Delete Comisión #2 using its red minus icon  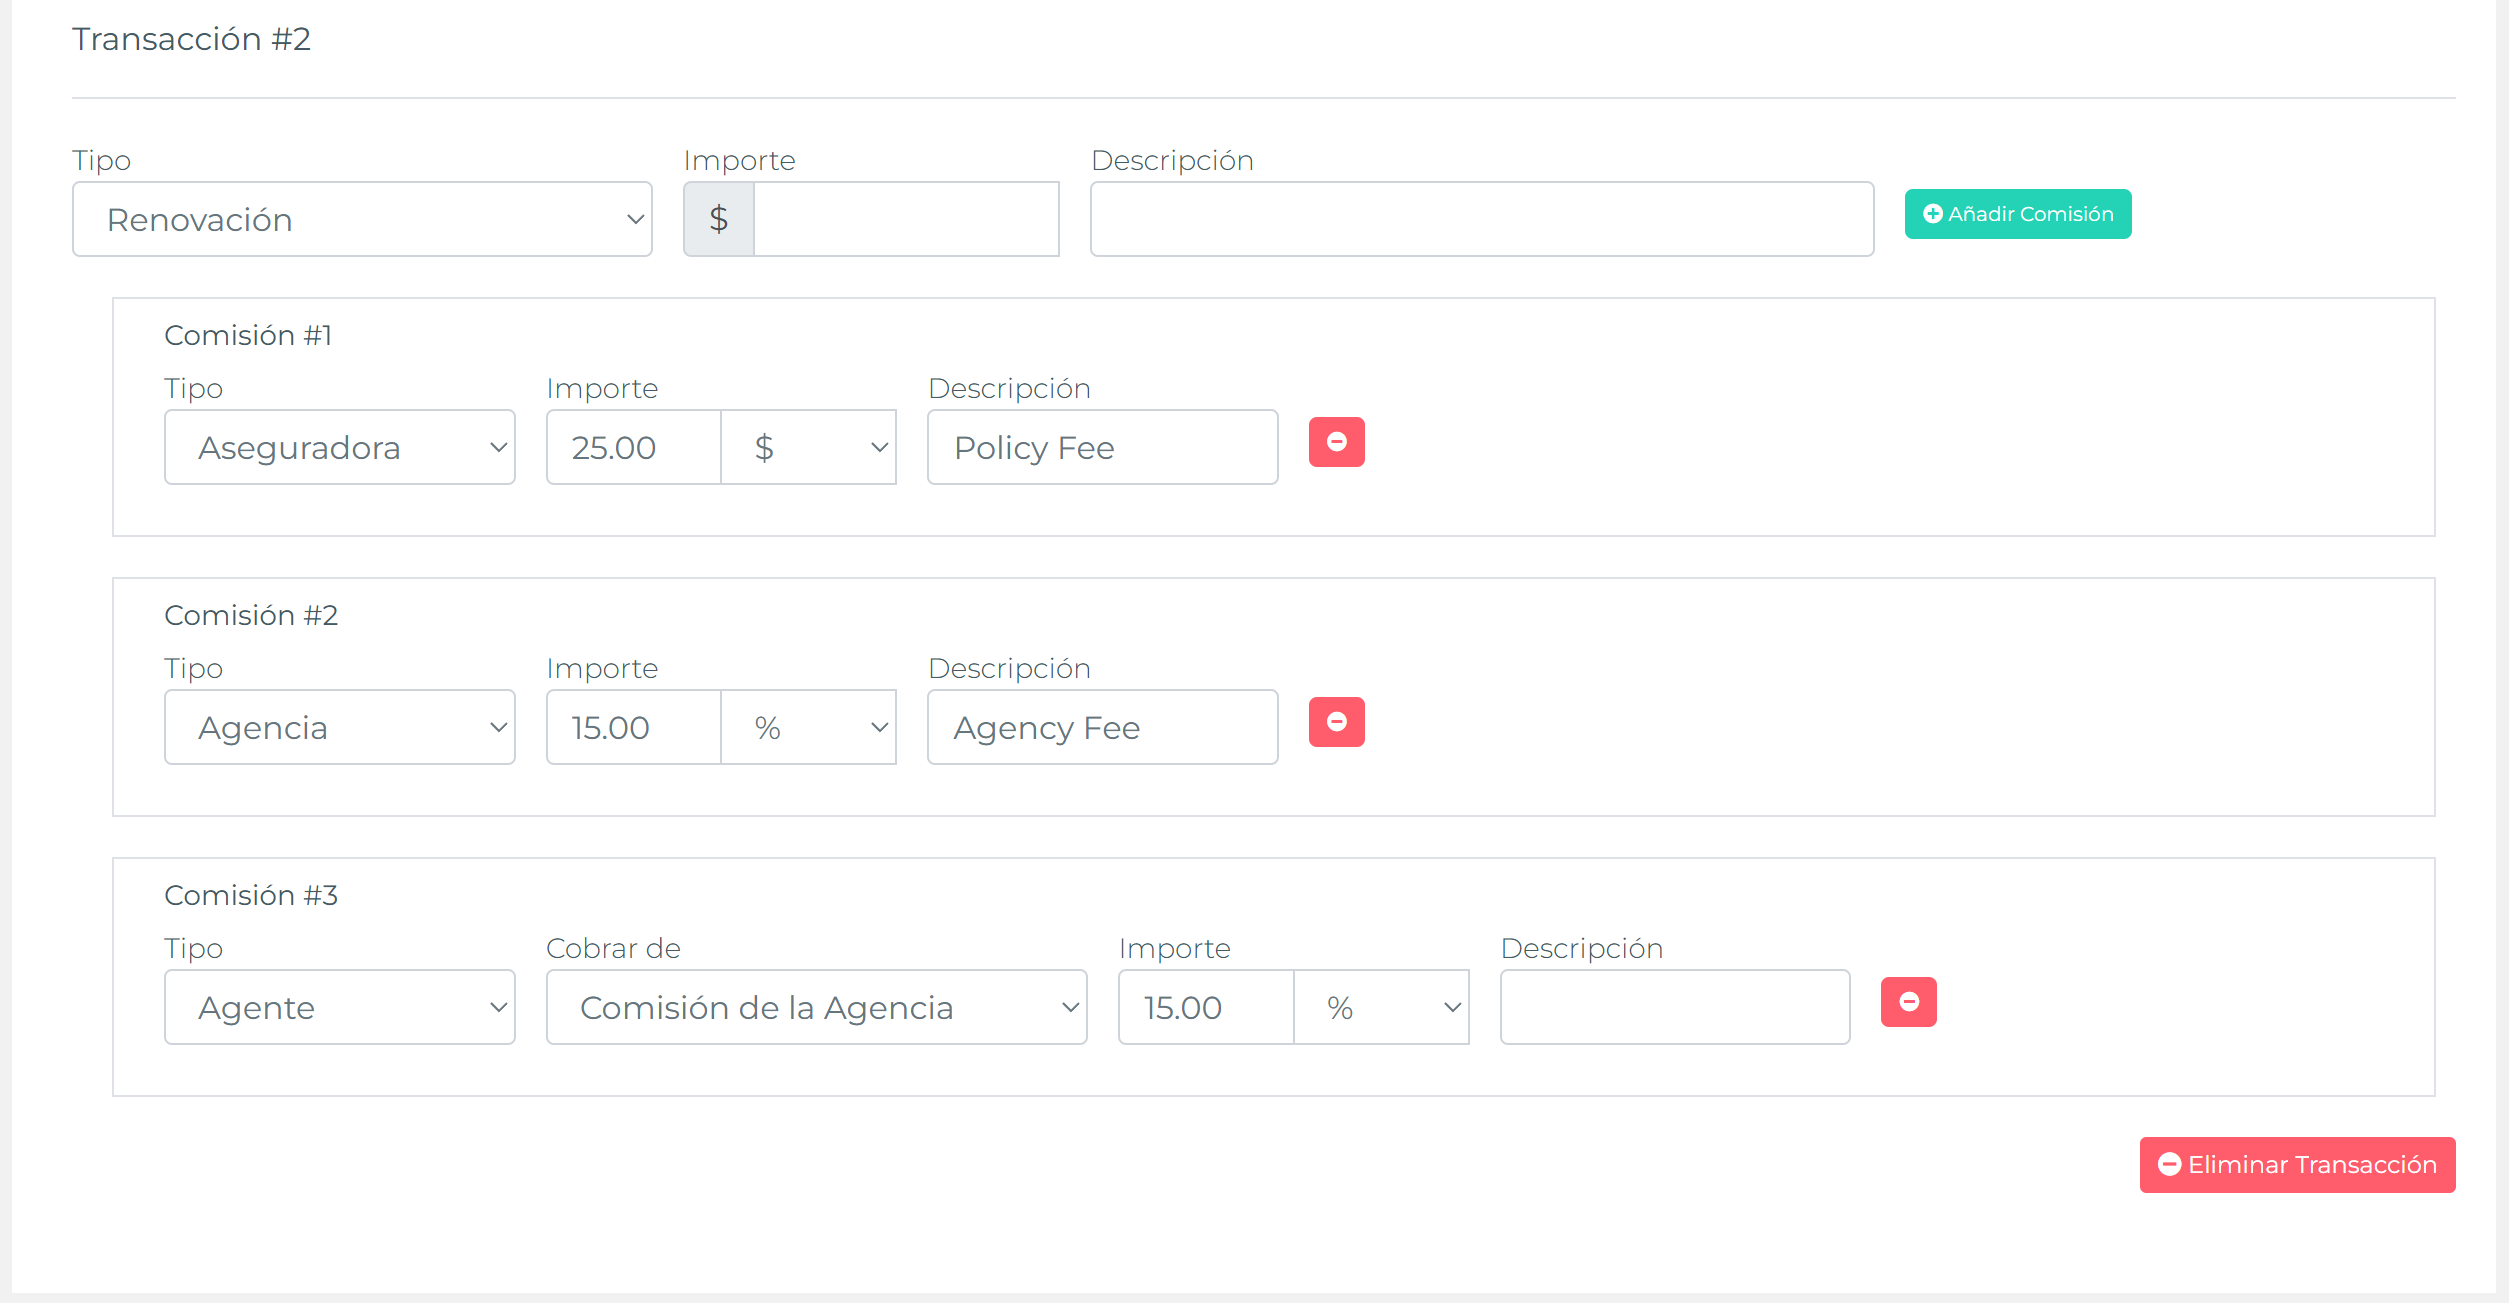click(1336, 722)
